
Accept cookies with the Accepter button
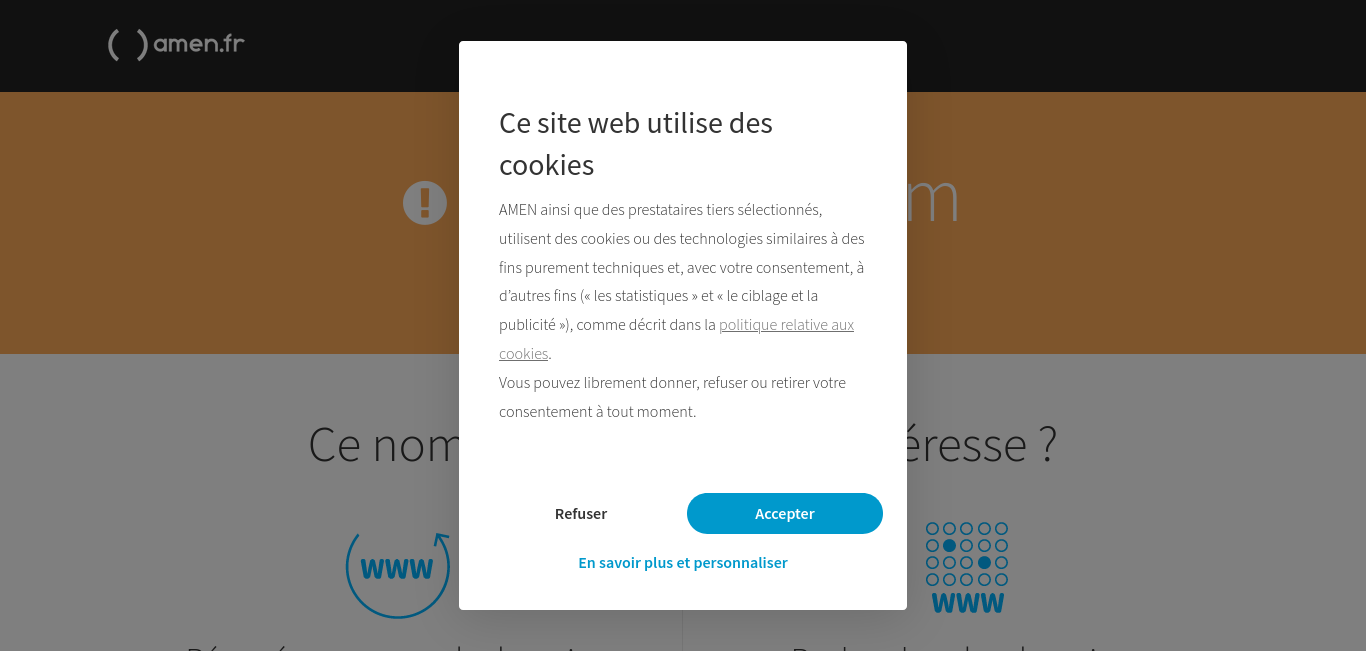point(785,513)
